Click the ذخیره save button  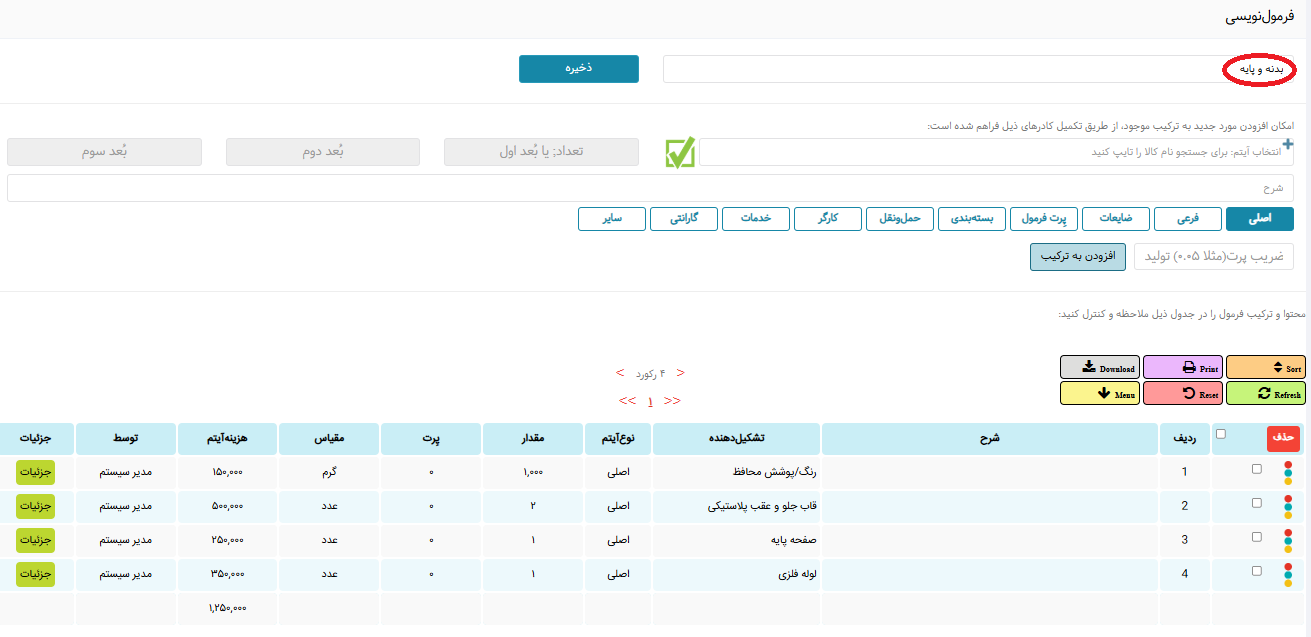pyautogui.click(x=578, y=69)
